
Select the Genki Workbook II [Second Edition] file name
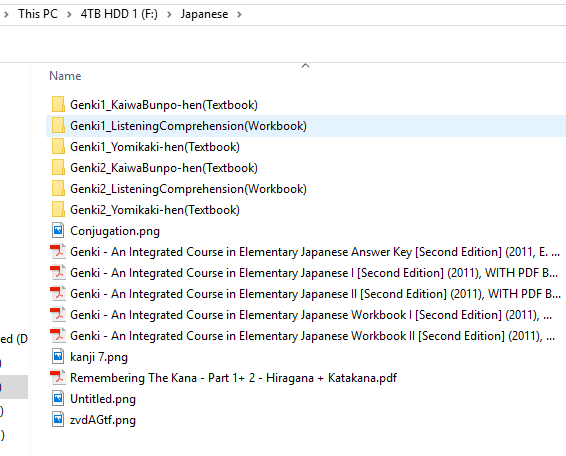coord(312,335)
